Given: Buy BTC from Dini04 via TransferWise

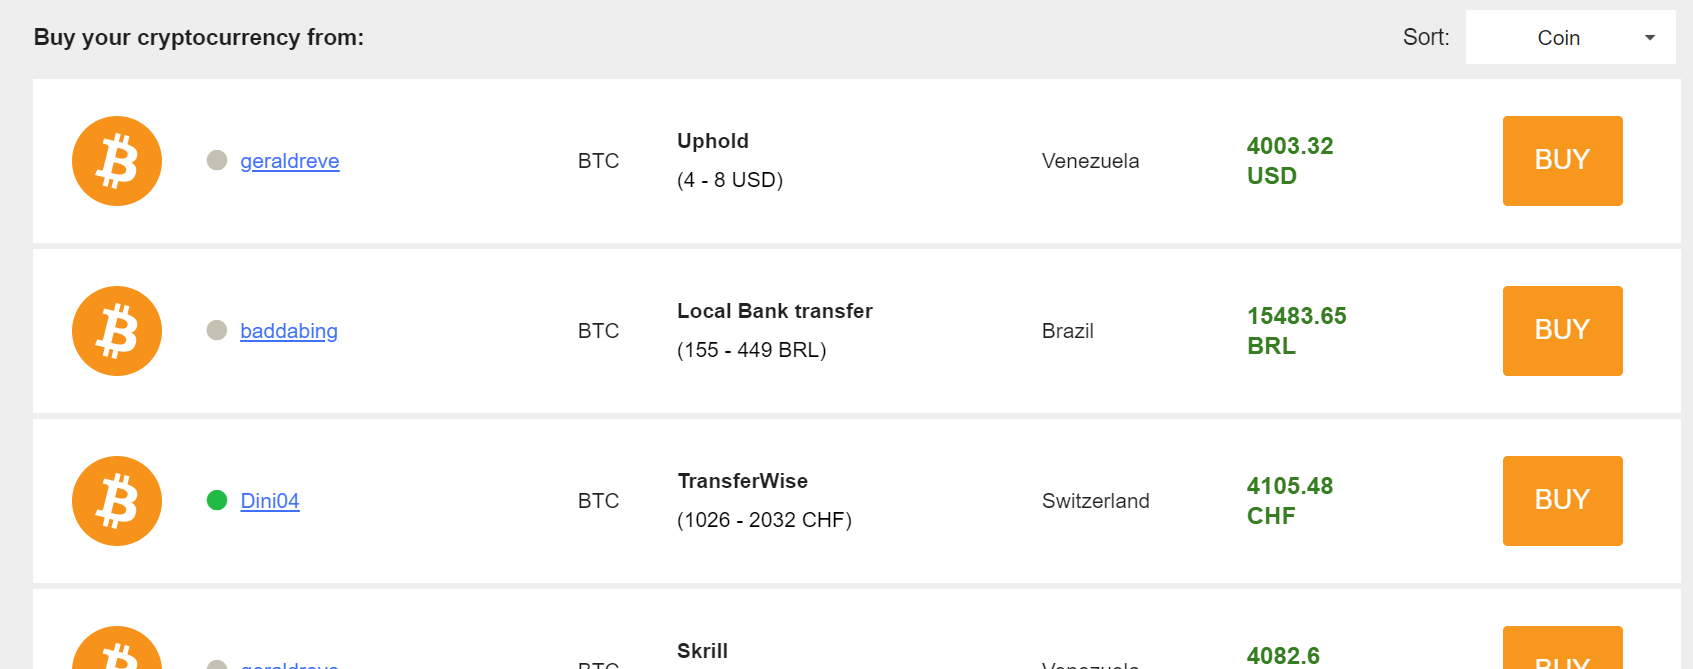Looking at the screenshot, I should (1562, 501).
